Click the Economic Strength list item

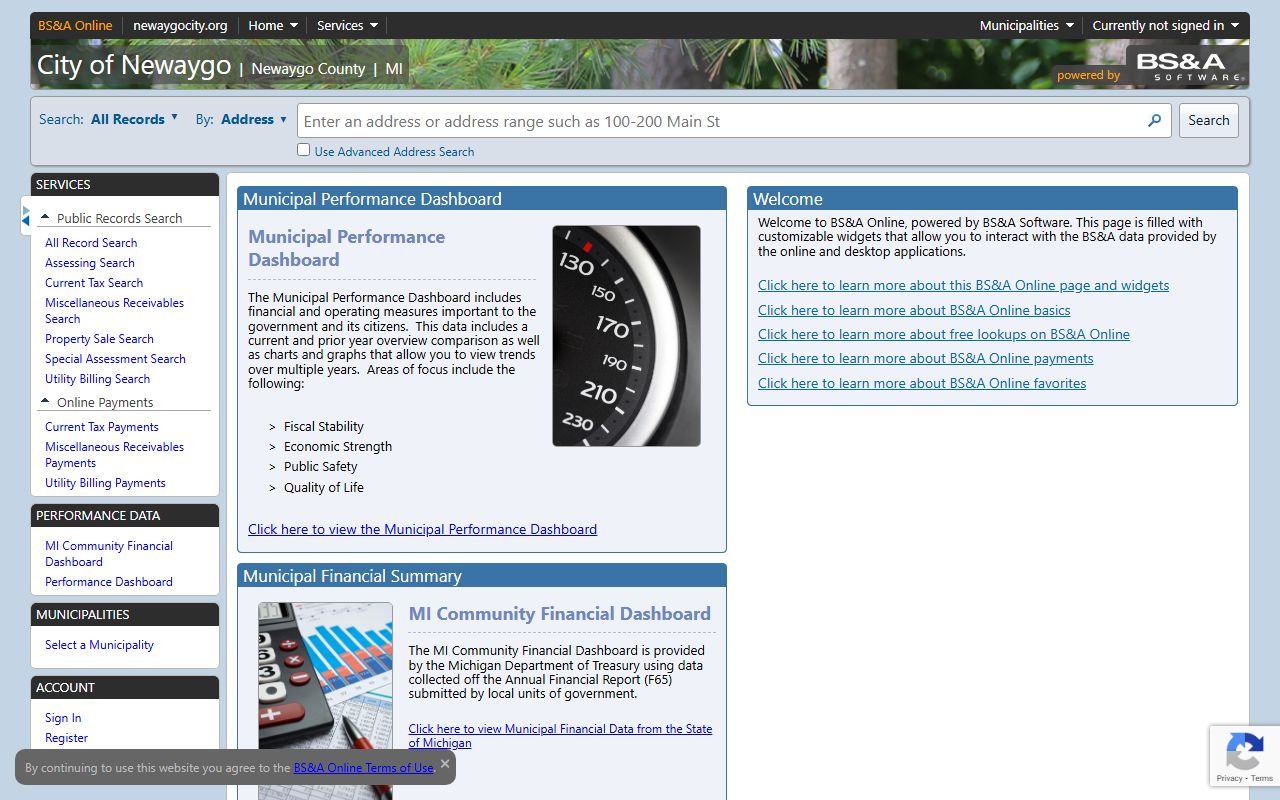pyautogui.click(x=338, y=446)
